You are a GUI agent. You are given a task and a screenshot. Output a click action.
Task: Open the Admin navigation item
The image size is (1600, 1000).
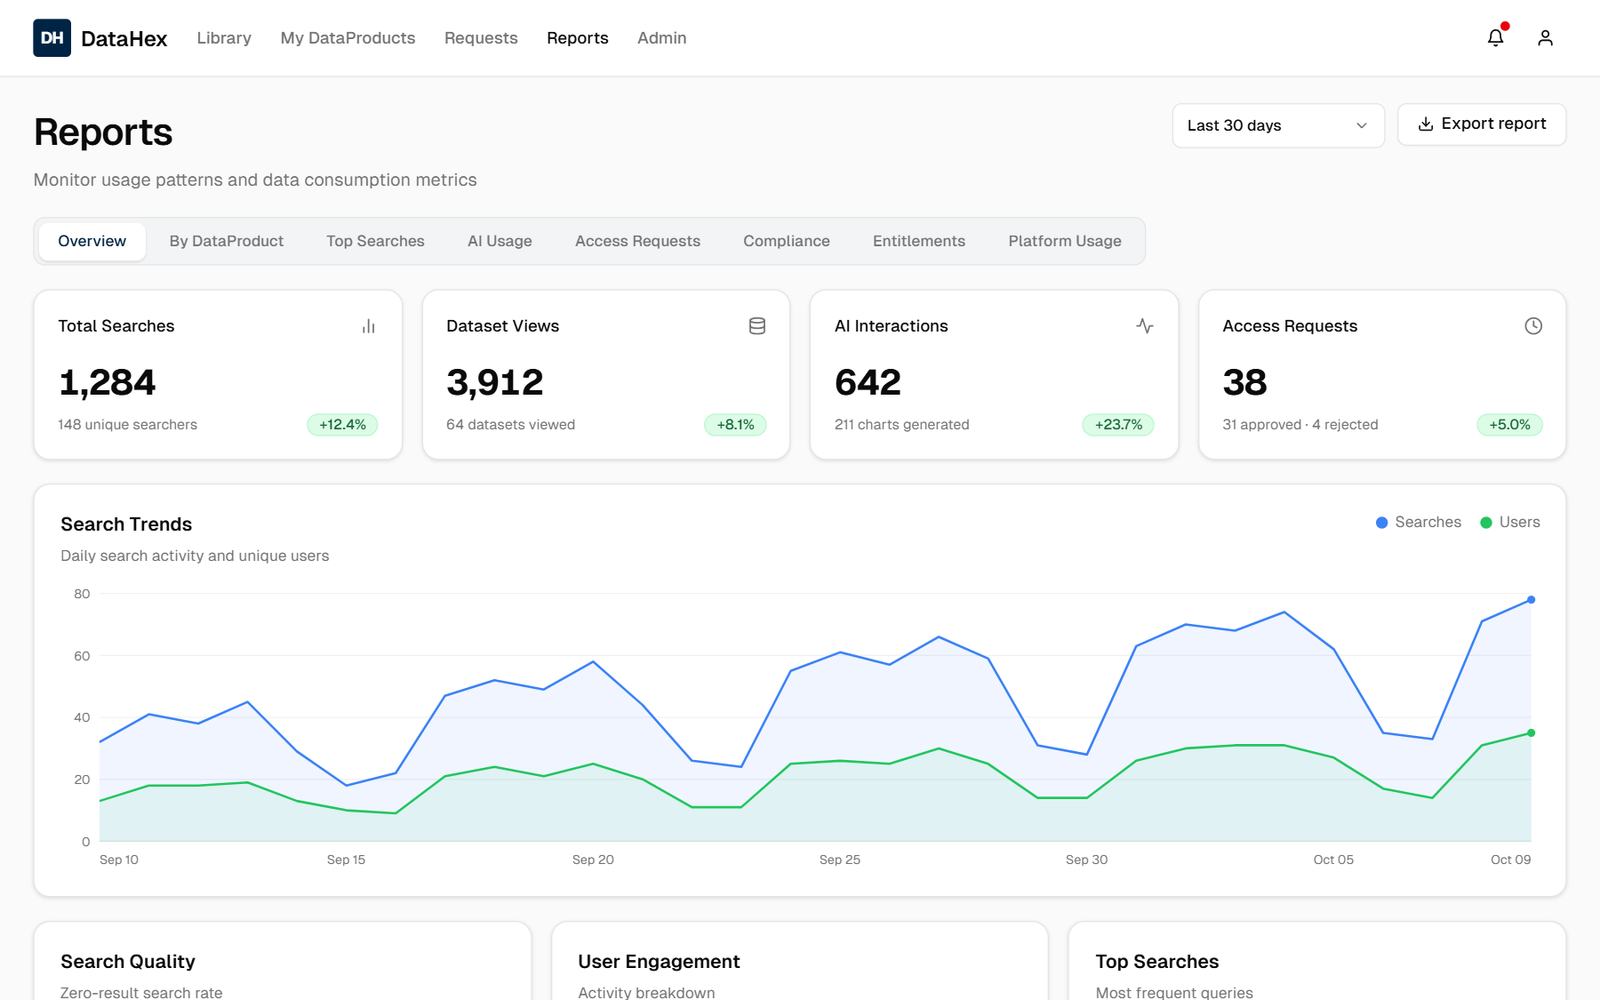coord(662,38)
